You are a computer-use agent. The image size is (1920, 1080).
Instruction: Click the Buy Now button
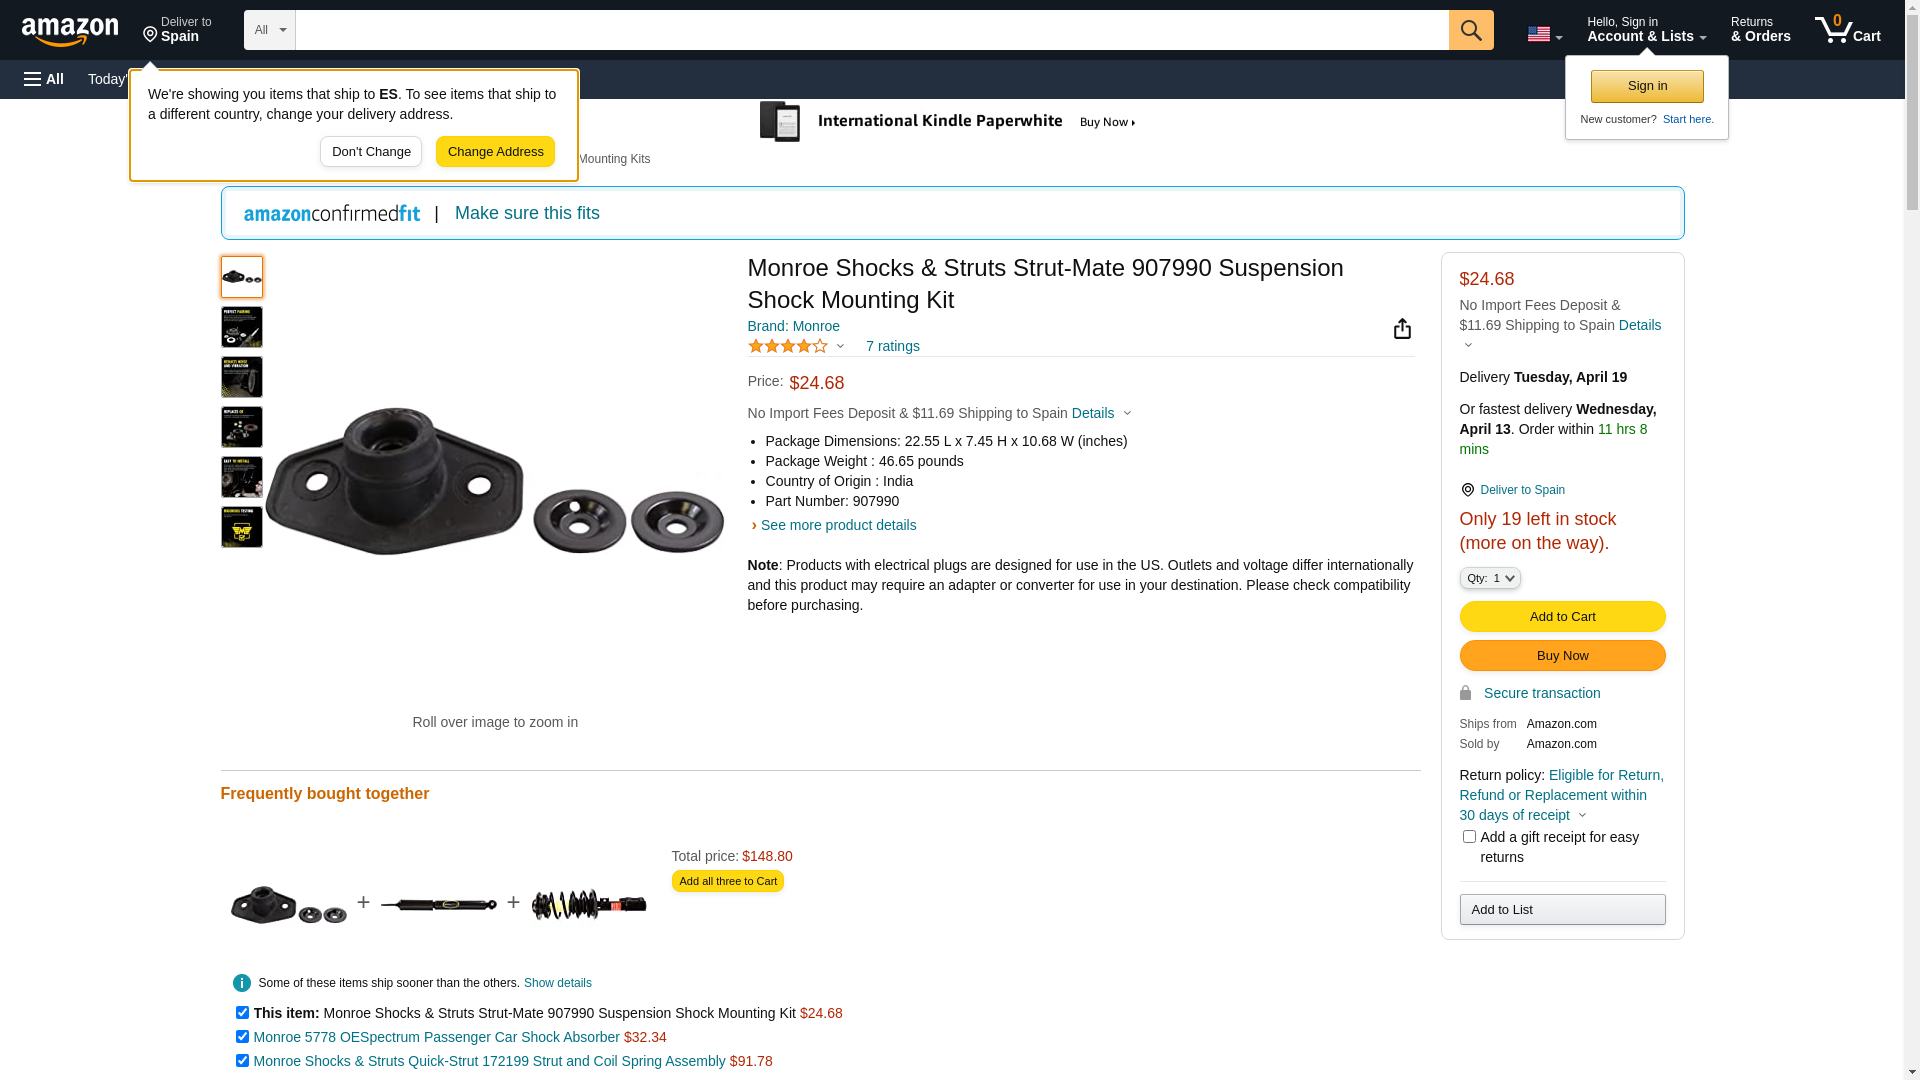pos(1562,656)
